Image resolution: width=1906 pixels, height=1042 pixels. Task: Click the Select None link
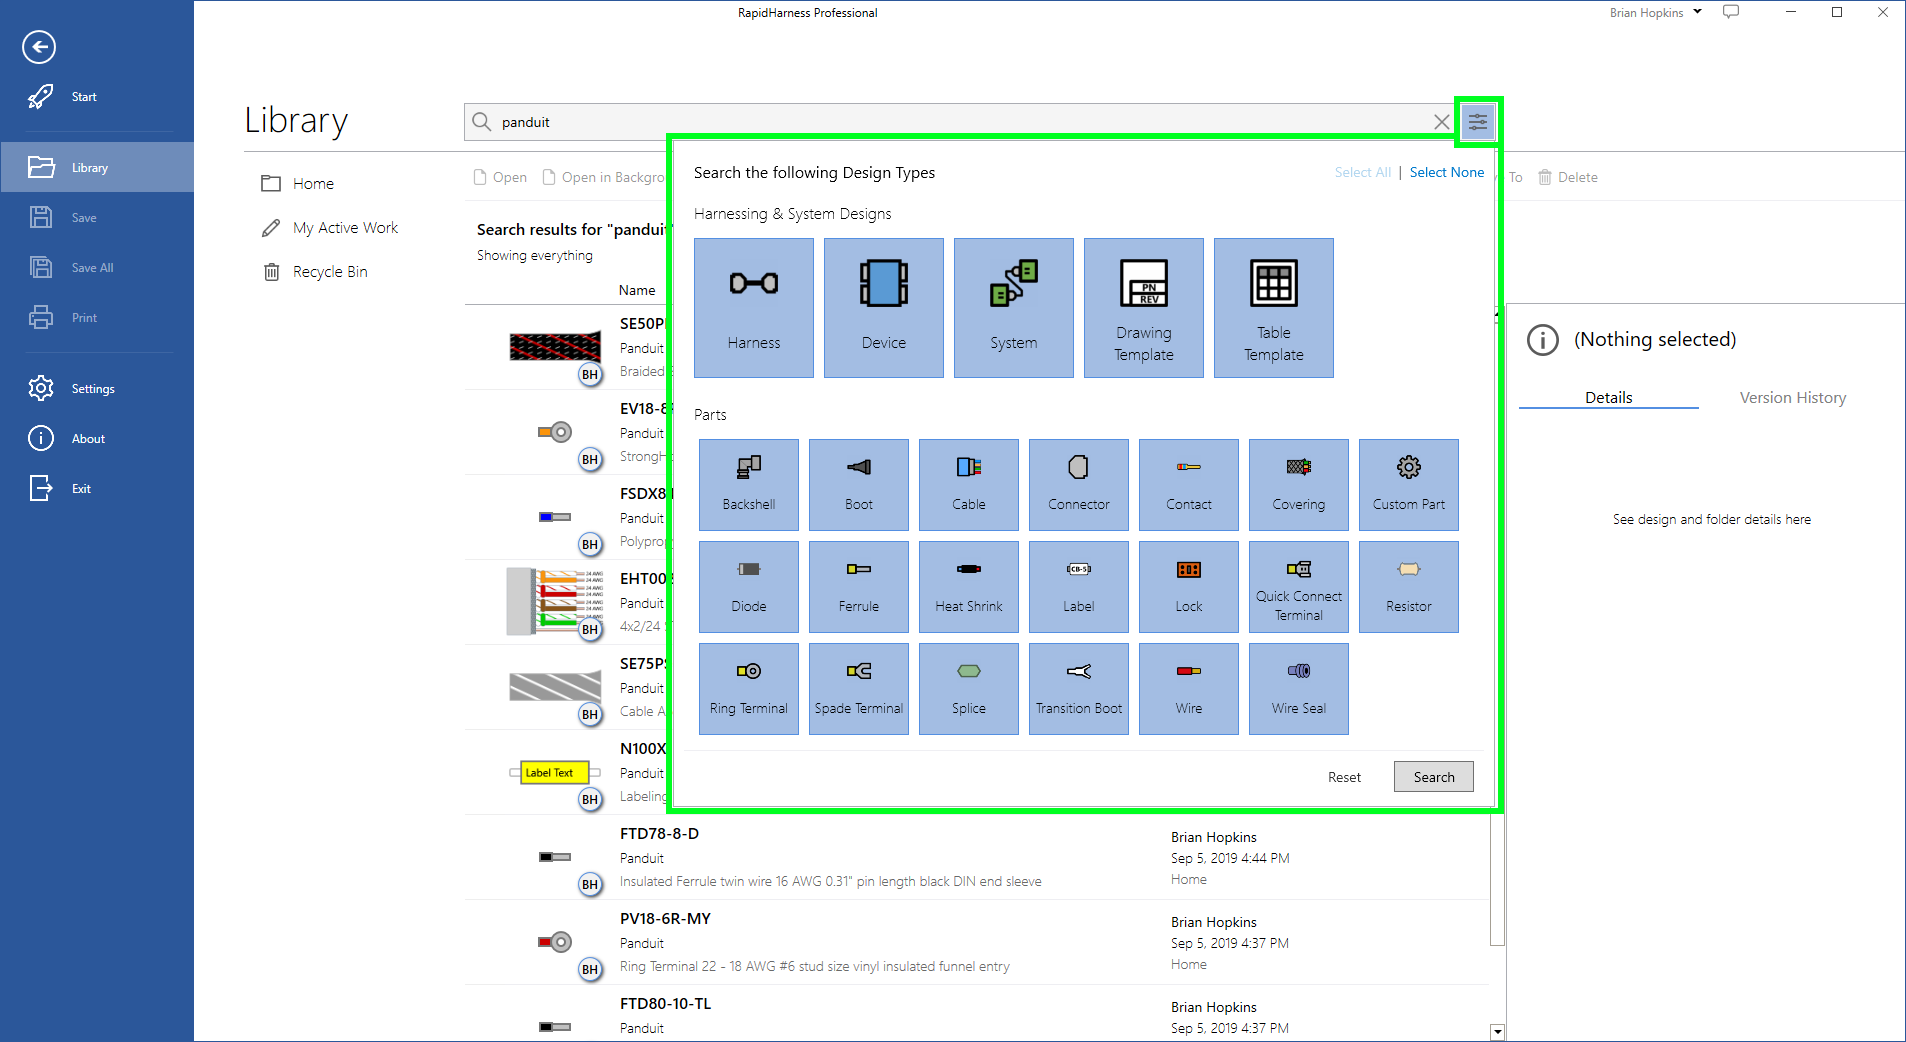coord(1447,172)
